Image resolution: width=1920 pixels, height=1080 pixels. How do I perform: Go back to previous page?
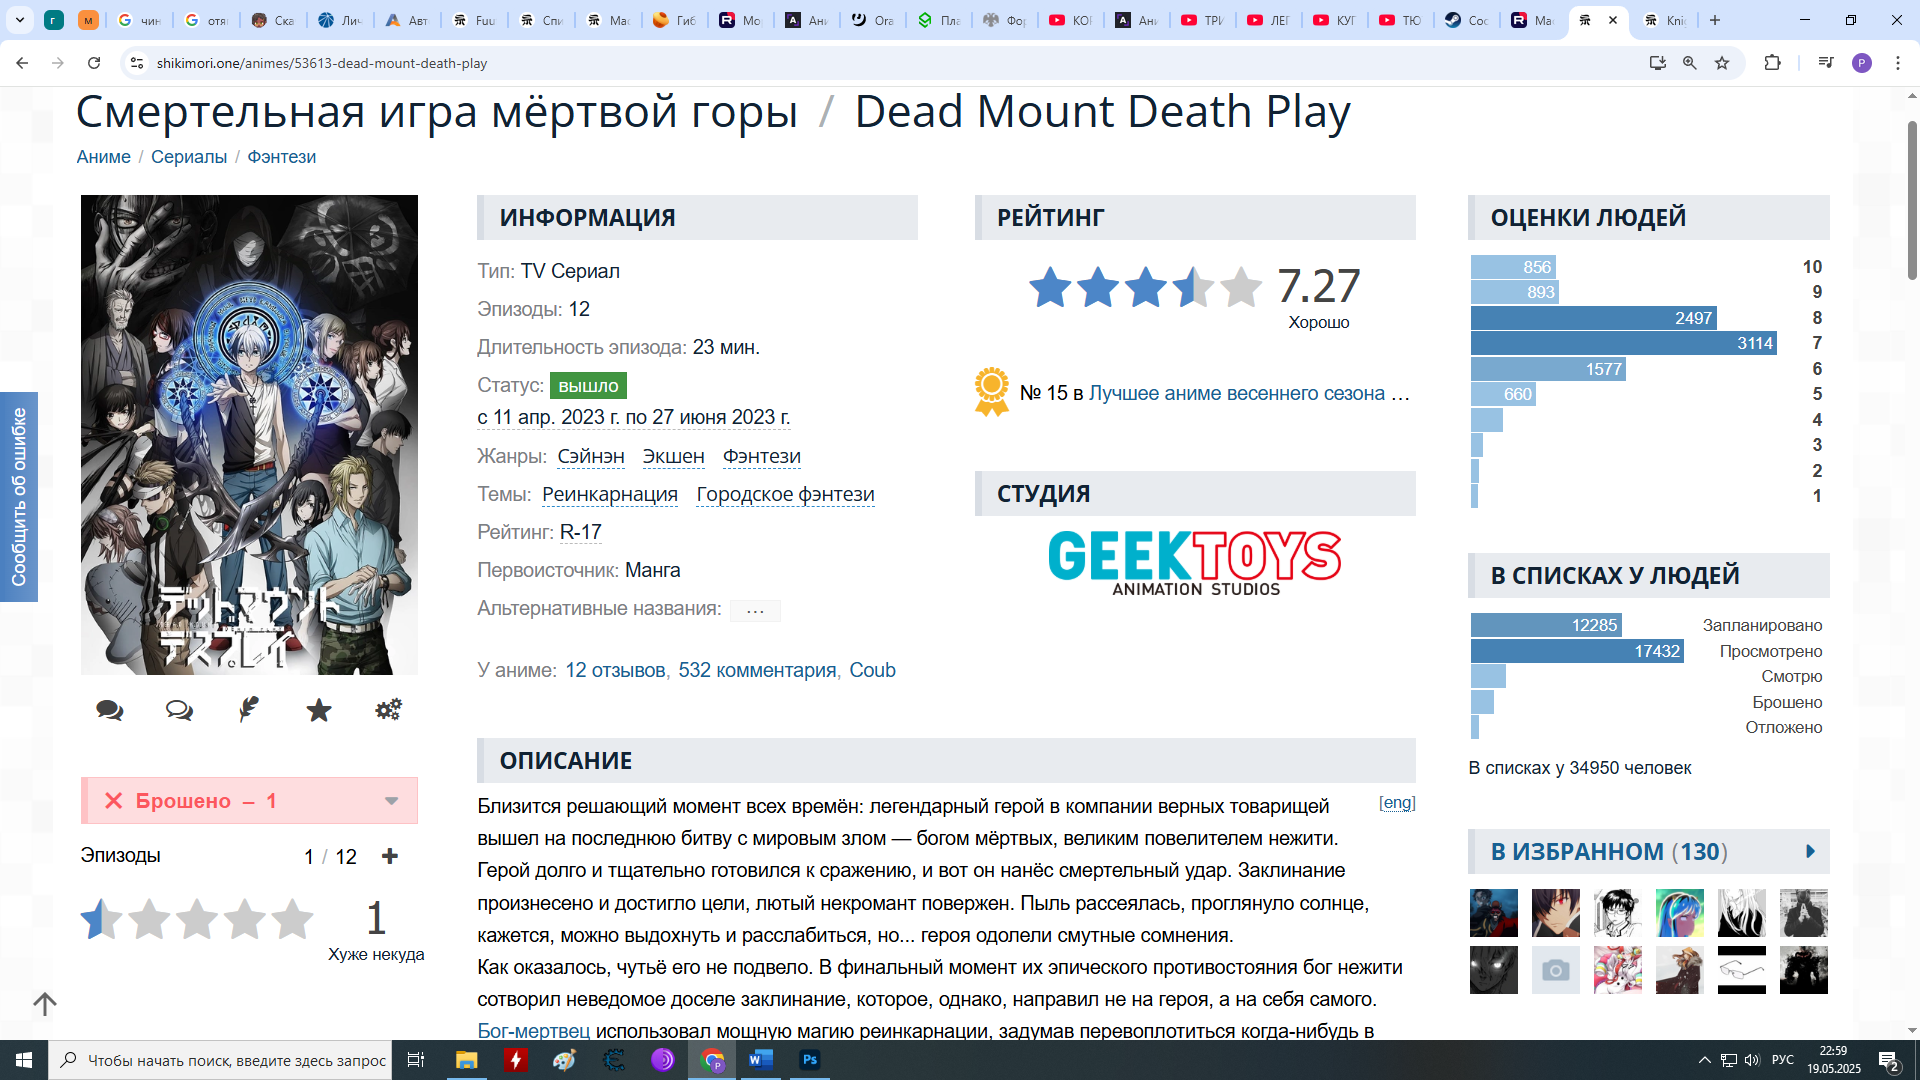pyautogui.click(x=22, y=63)
